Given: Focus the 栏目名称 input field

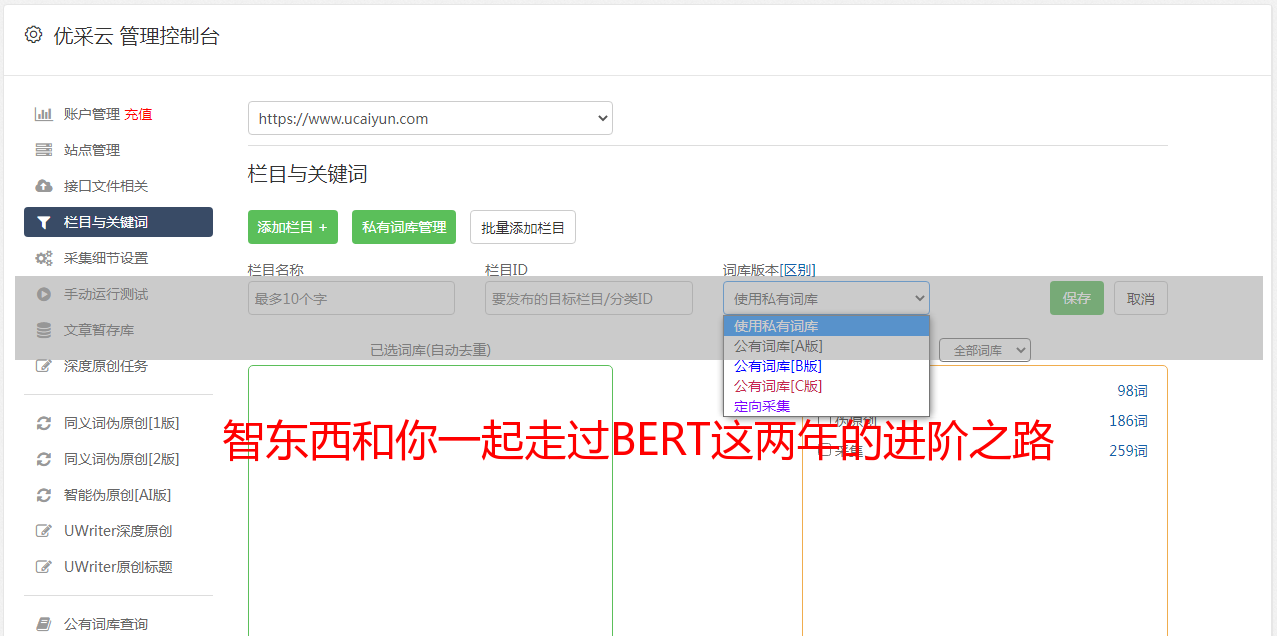Looking at the screenshot, I should click(x=351, y=298).
